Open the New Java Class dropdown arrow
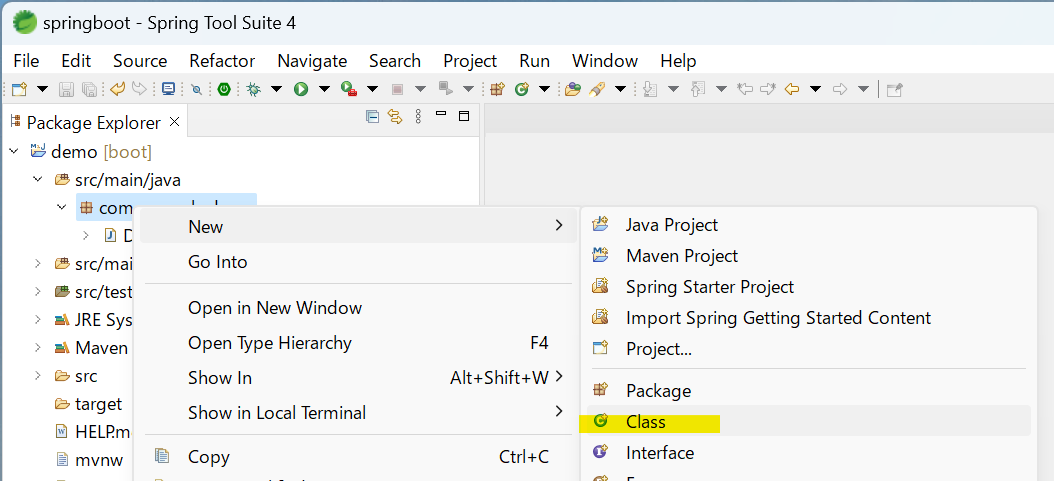 pos(544,89)
